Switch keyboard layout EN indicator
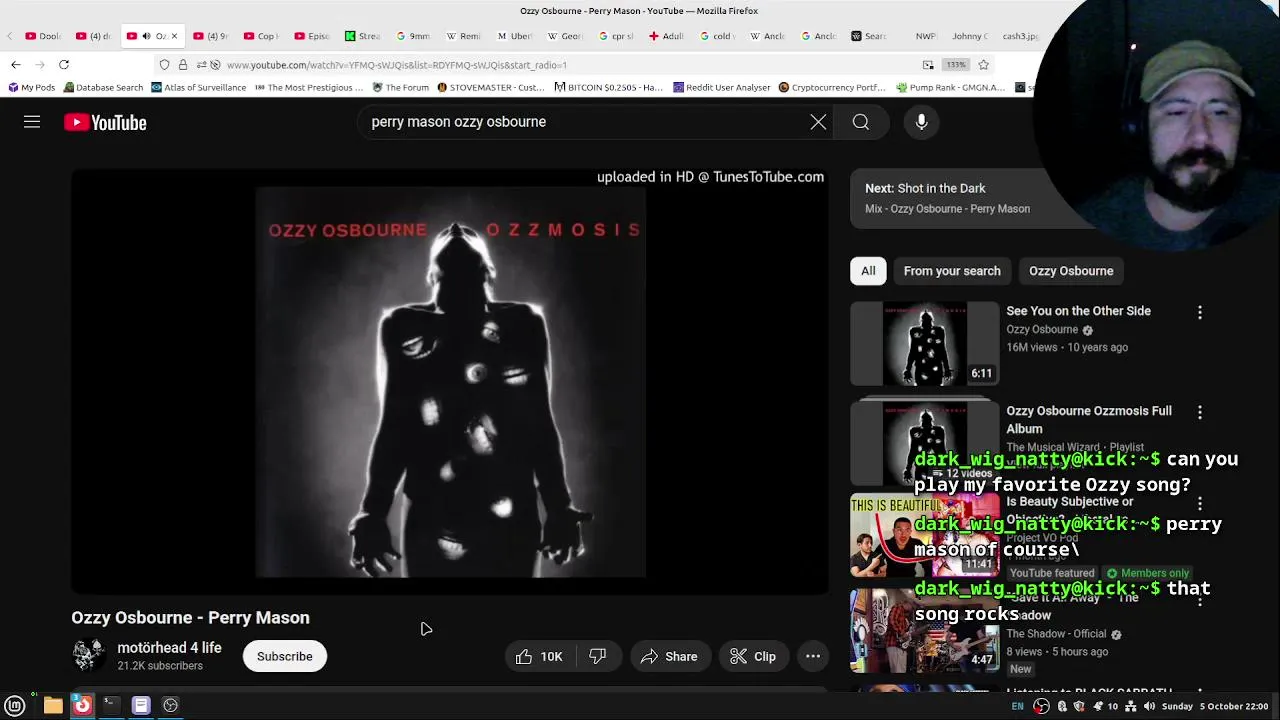 pyautogui.click(x=1017, y=706)
